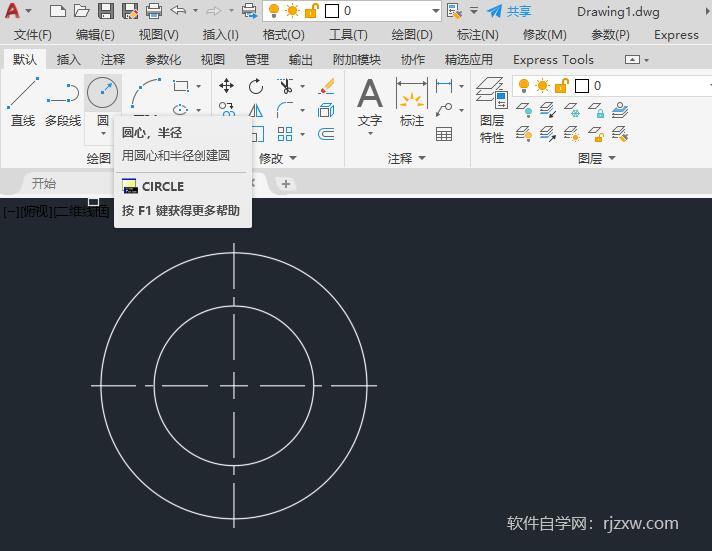Click the 标注 dimension tool

[411, 102]
